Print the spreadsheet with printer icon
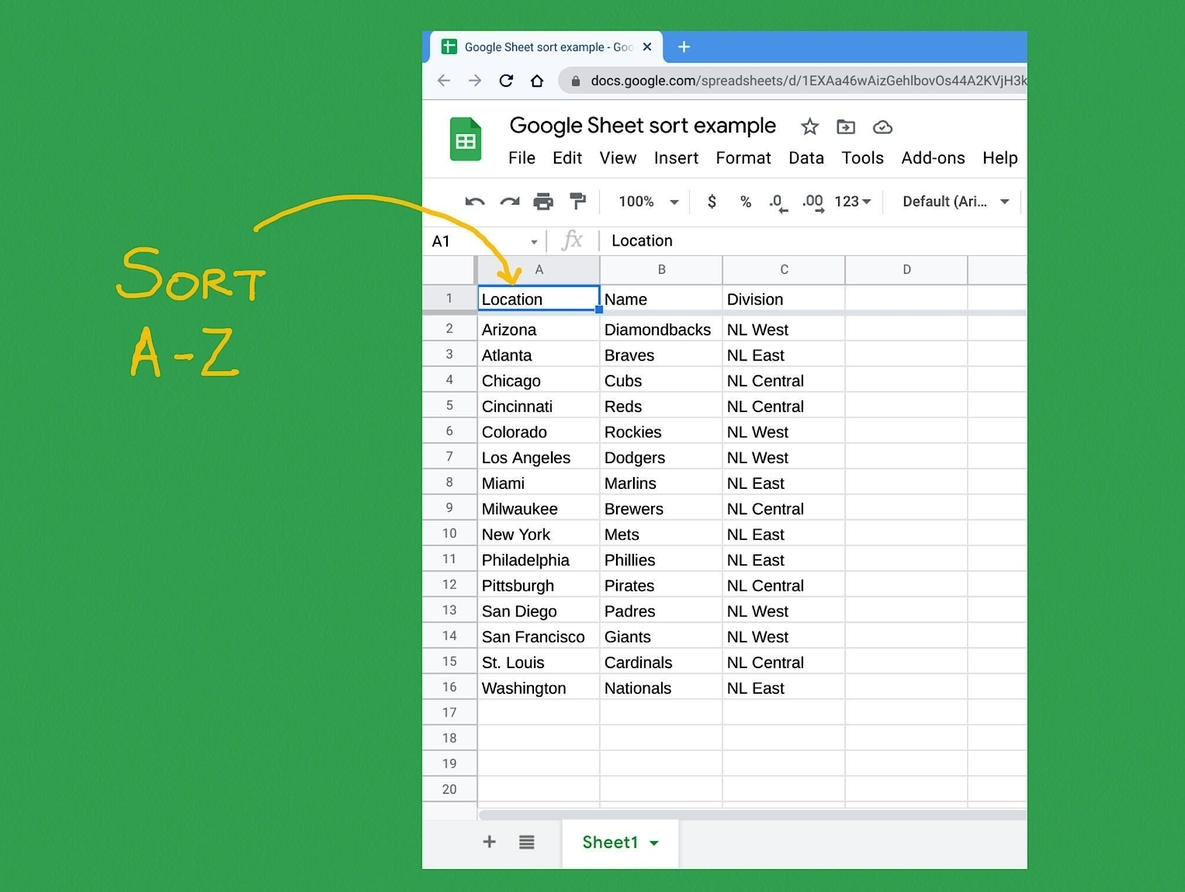Viewport: 1185px width, 892px height. tap(543, 202)
